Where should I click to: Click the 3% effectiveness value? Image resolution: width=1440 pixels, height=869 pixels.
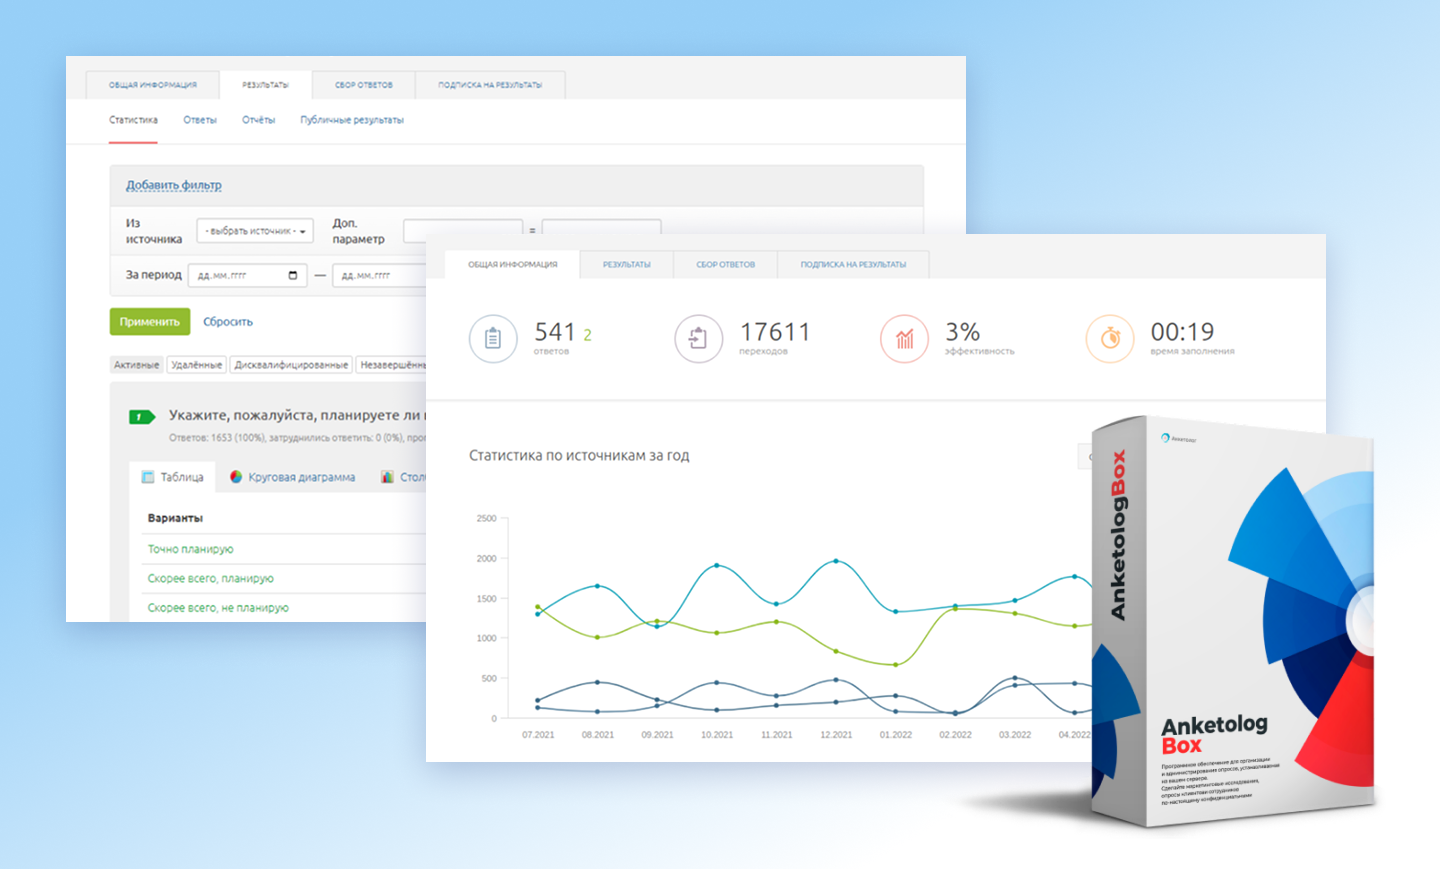[963, 332]
